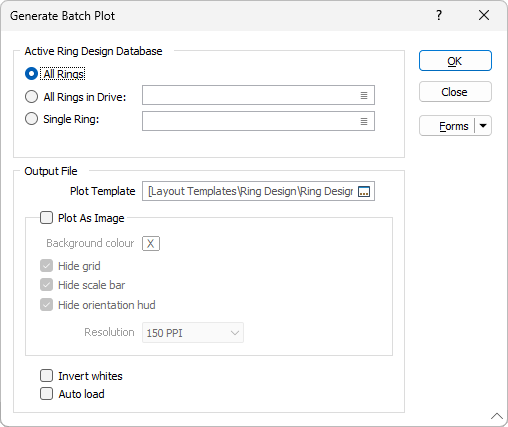508x427 pixels.
Task: Select the All Rings radio button
Action: point(31,74)
